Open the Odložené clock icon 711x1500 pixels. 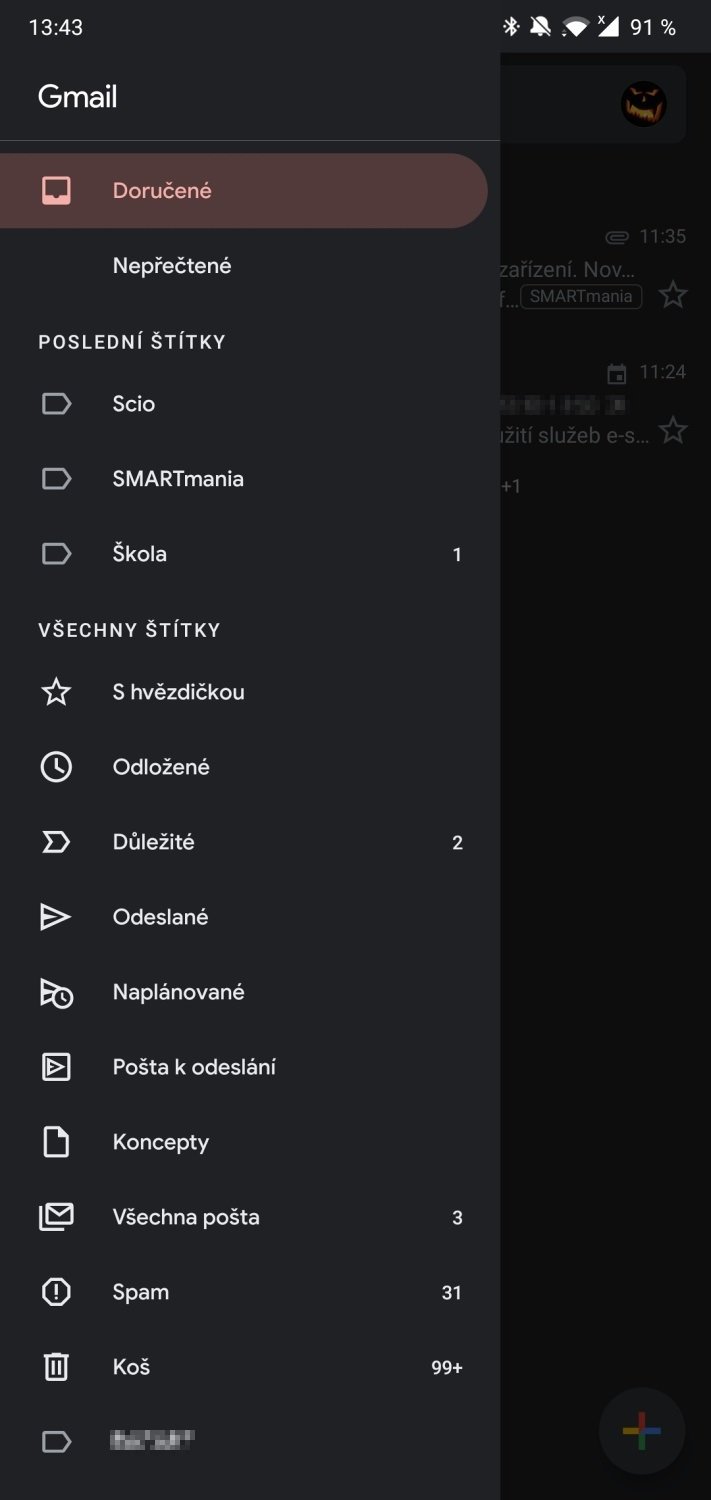[x=56, y=767]
